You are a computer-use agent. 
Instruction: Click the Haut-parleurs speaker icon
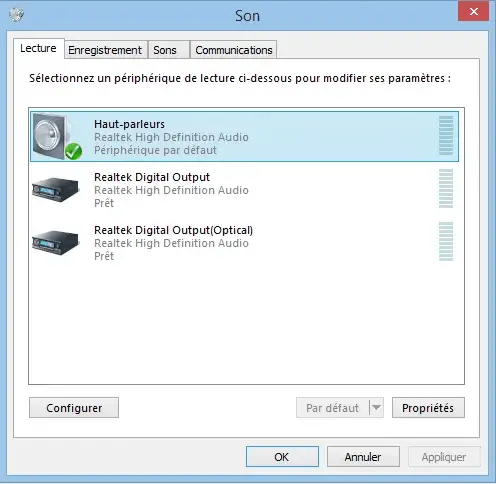[57, 137]
